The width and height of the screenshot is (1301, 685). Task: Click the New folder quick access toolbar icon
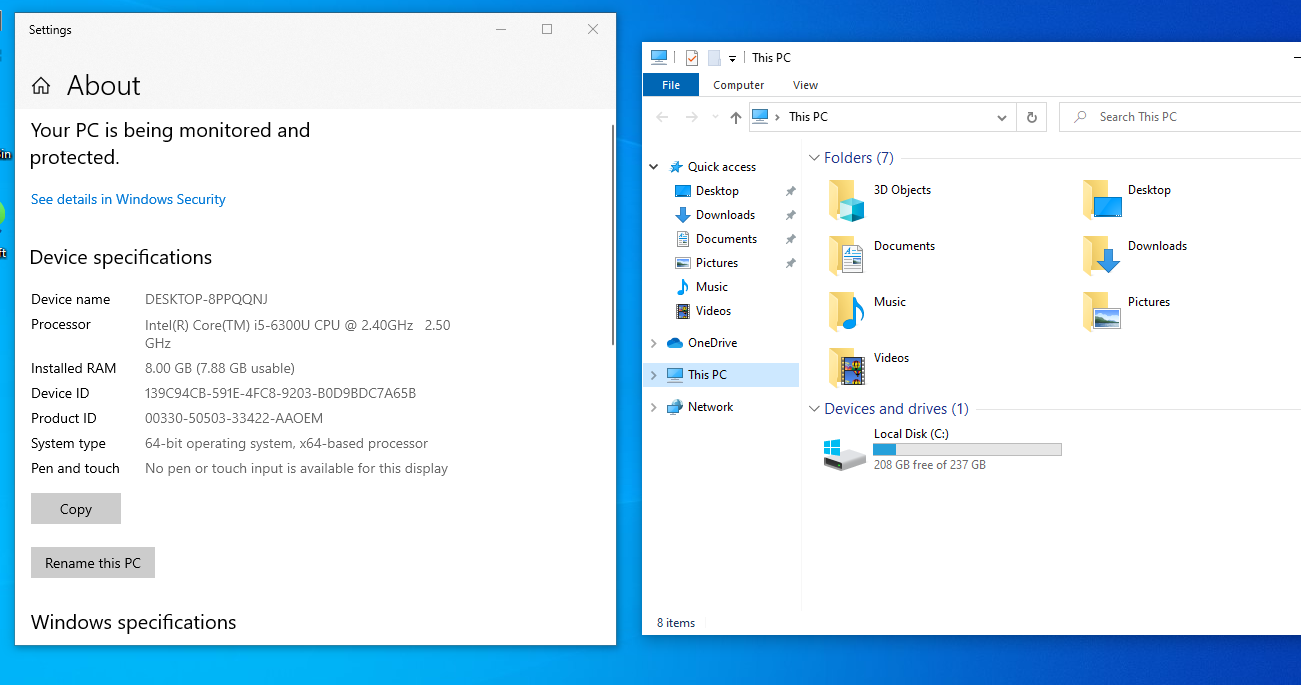click(714, 58)
